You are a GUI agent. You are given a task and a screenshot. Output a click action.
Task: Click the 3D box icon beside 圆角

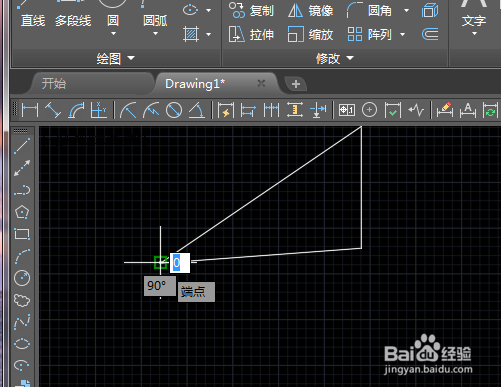point(430,10)
